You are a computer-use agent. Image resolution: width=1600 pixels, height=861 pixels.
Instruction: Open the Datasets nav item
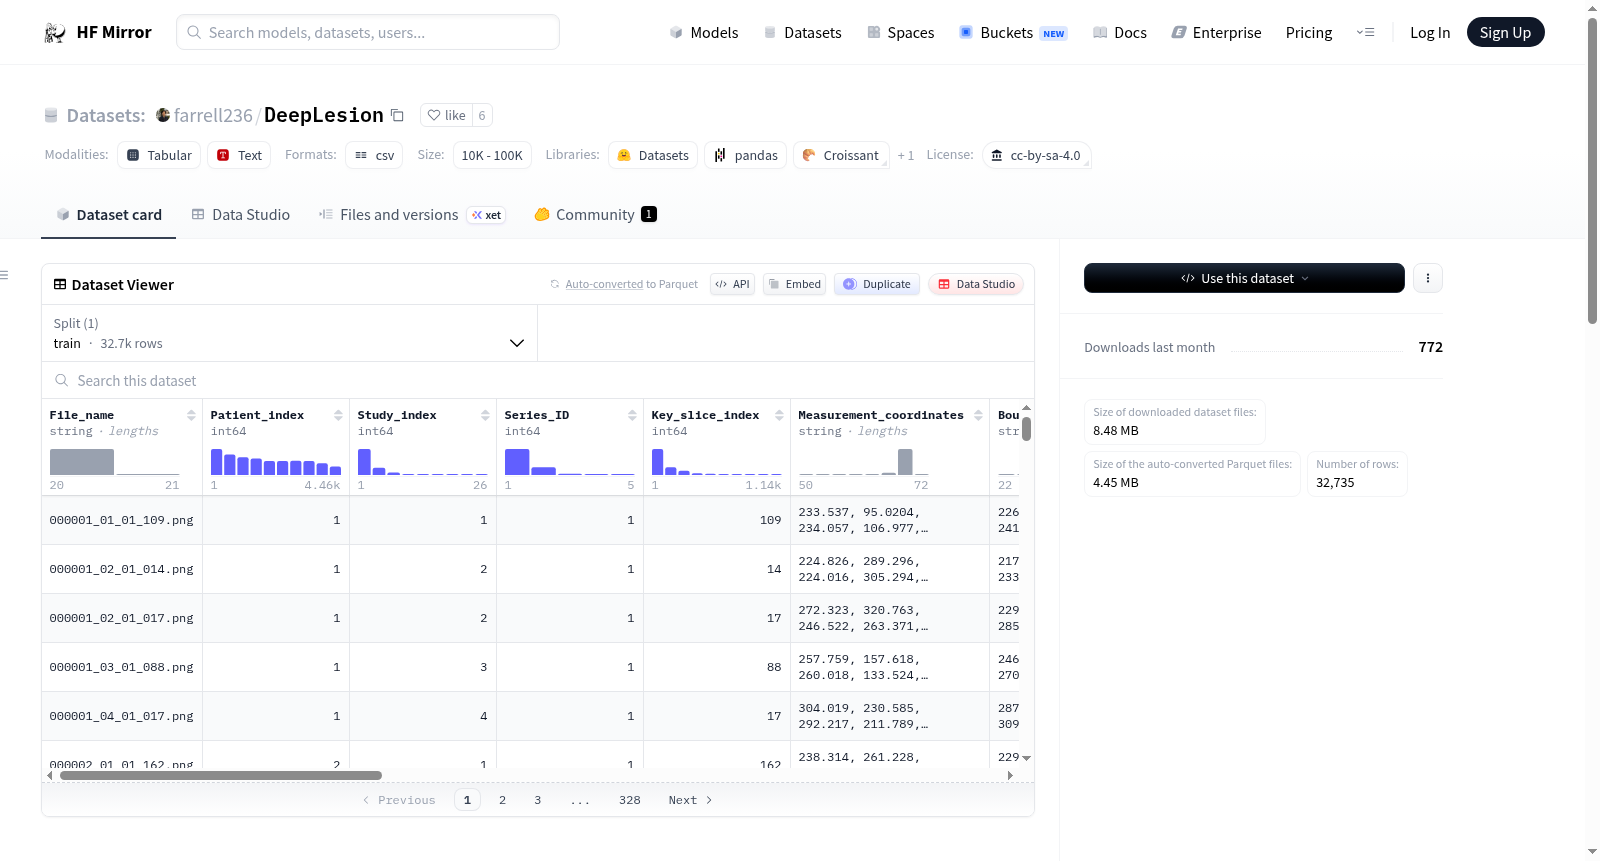tap(803, 33)
